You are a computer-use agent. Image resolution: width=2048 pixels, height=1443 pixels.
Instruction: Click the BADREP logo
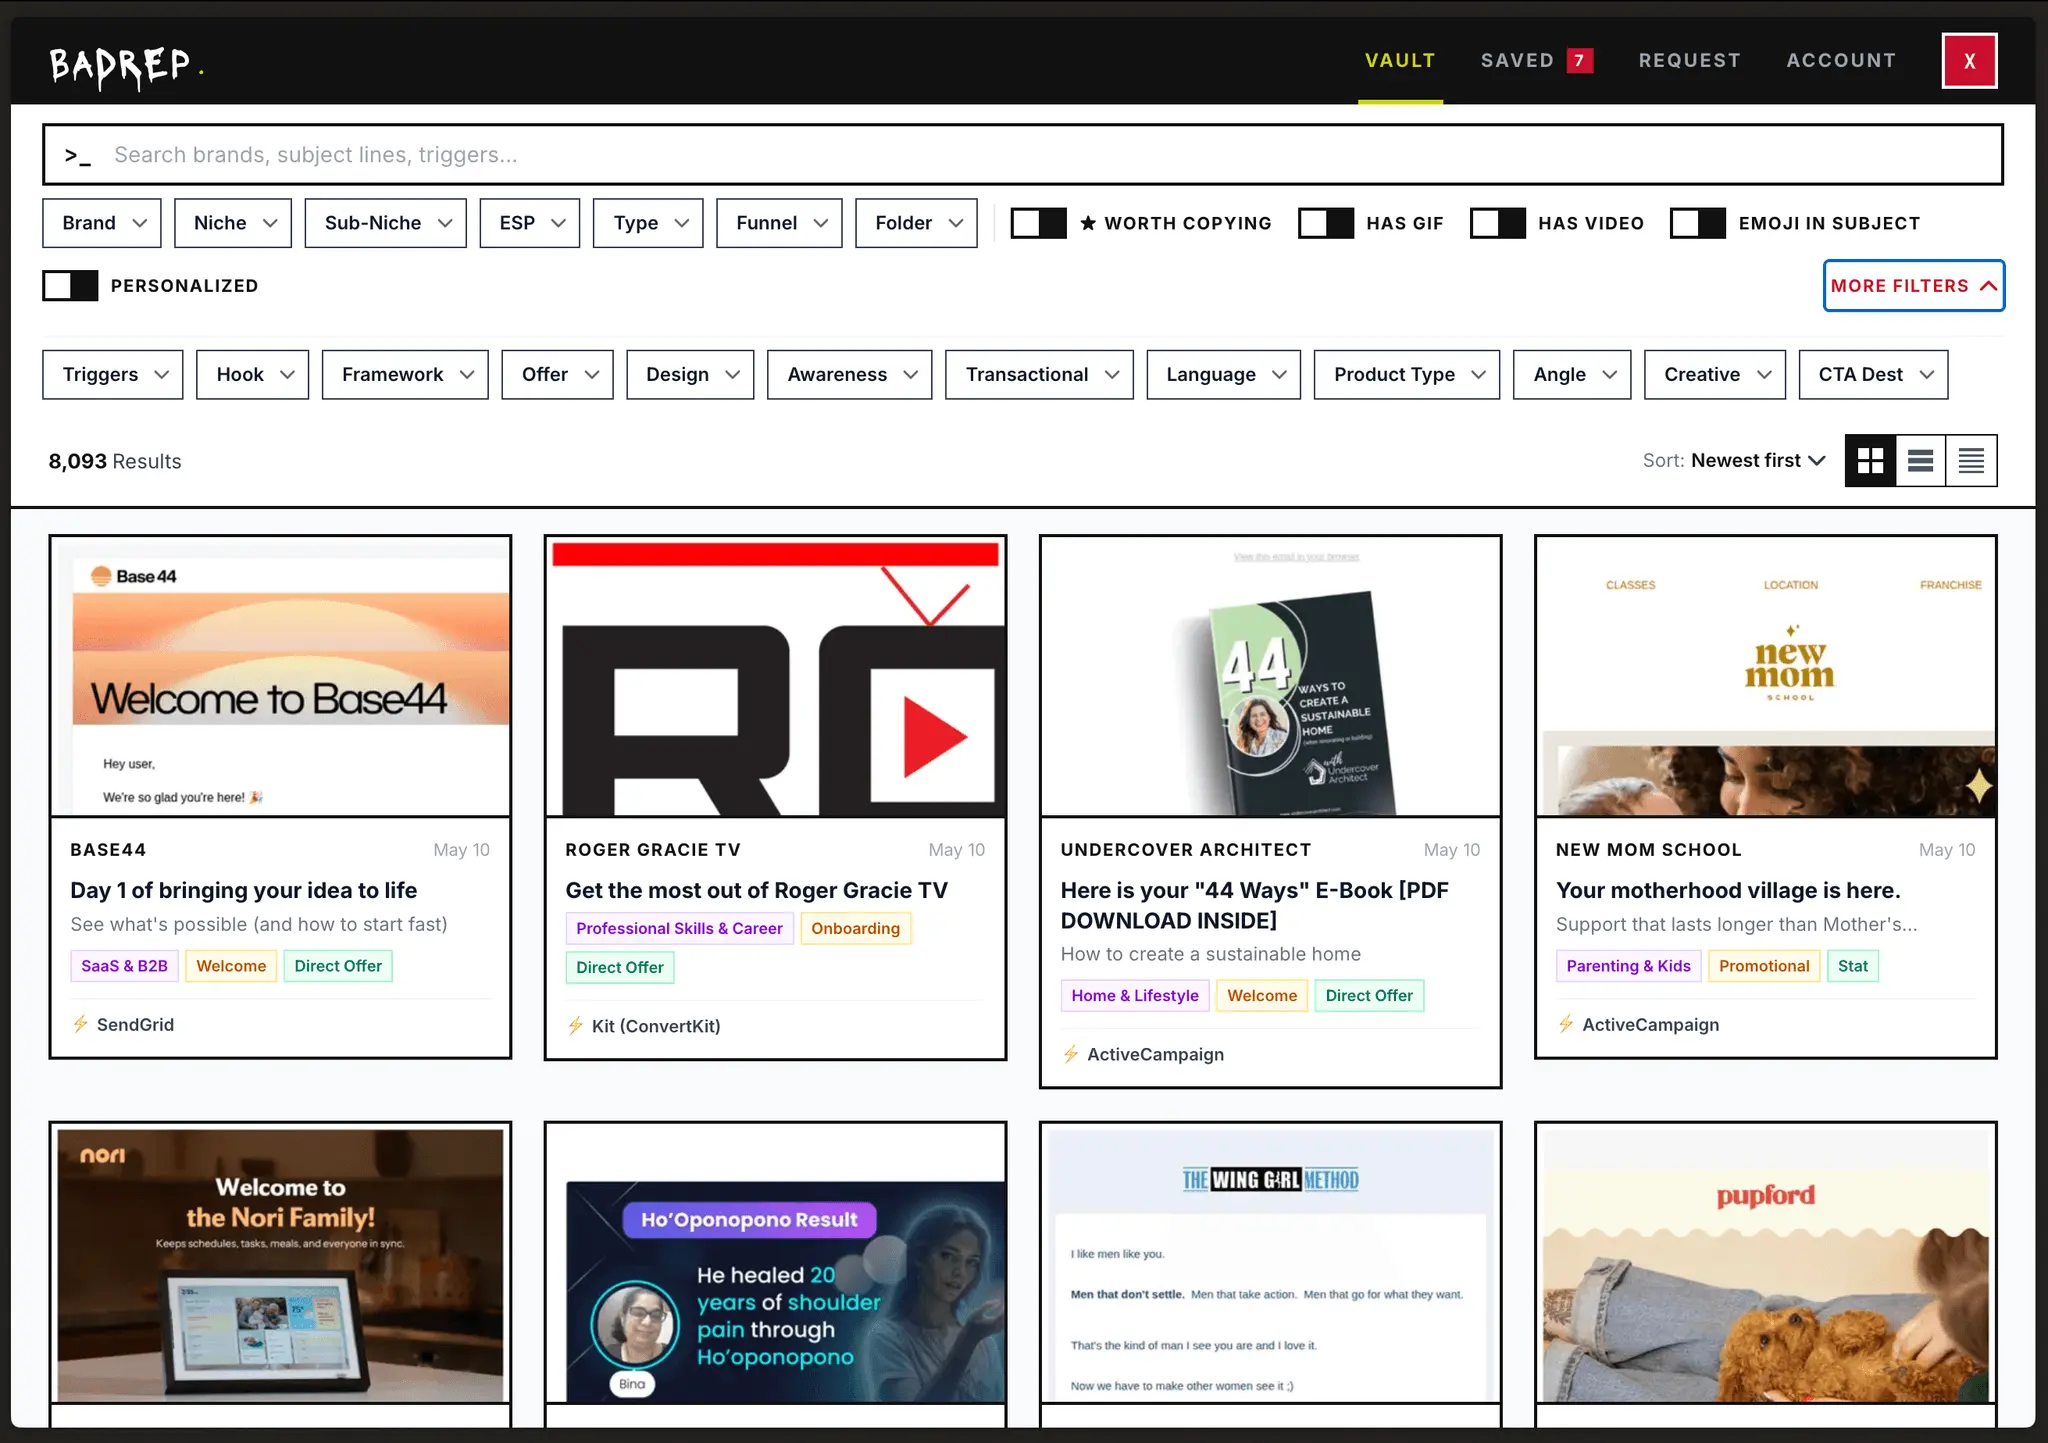pyautogui.click(x=126, y=65)
